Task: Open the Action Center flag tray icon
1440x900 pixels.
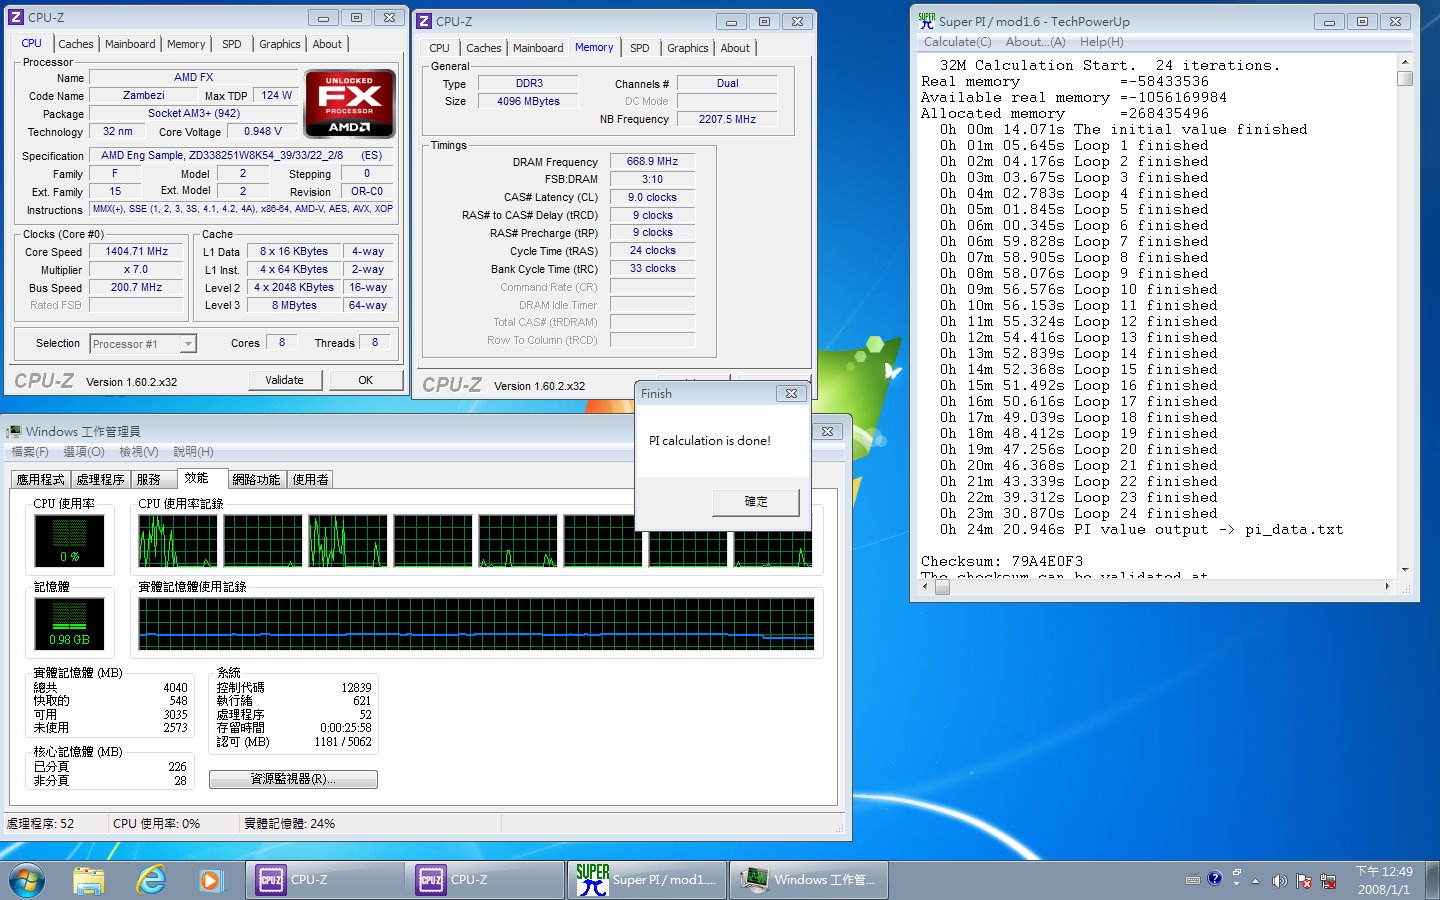Action: click(x=1304, y=881)
